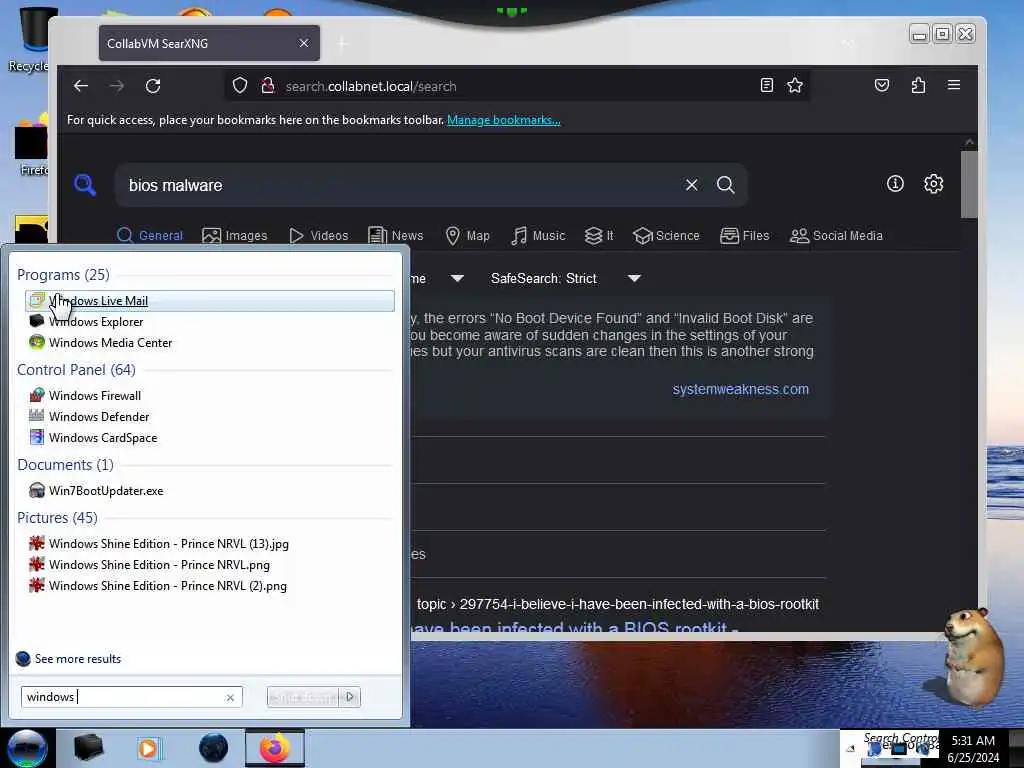Open Prince NRVL (2).png picture
1024x768 pixels.
[210, 586]
